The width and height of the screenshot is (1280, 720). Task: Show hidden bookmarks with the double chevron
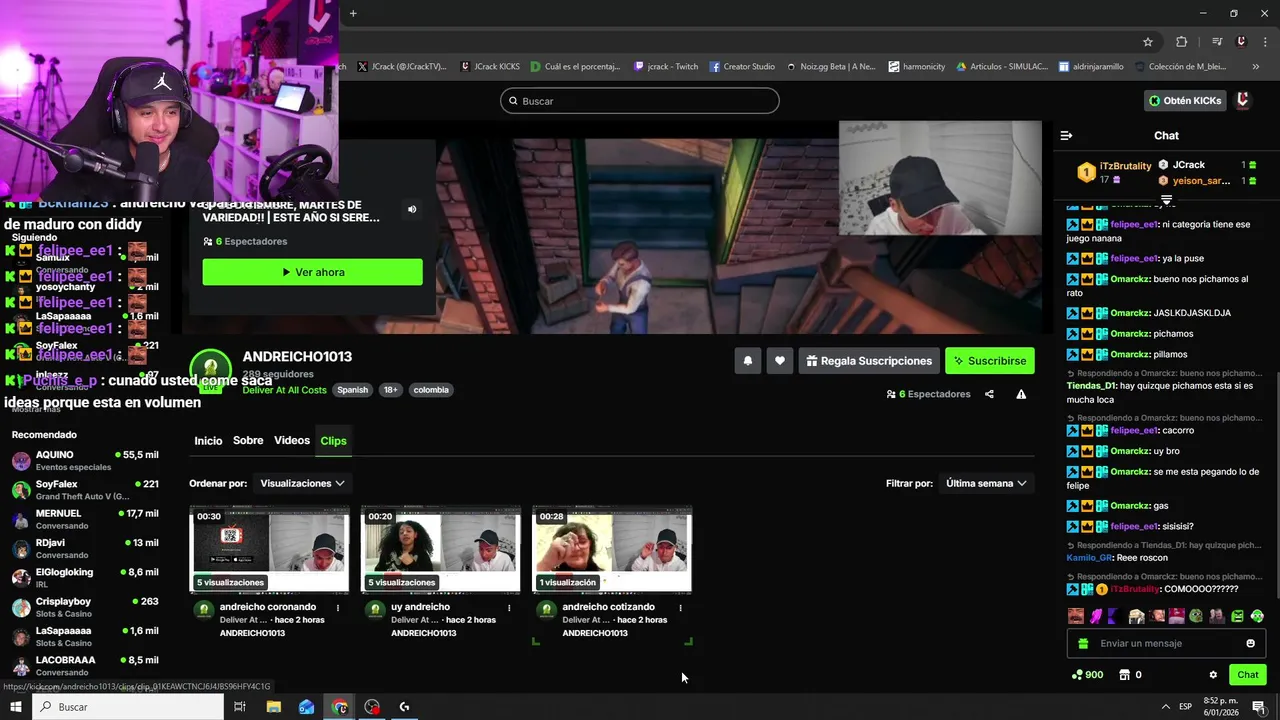1256,67
